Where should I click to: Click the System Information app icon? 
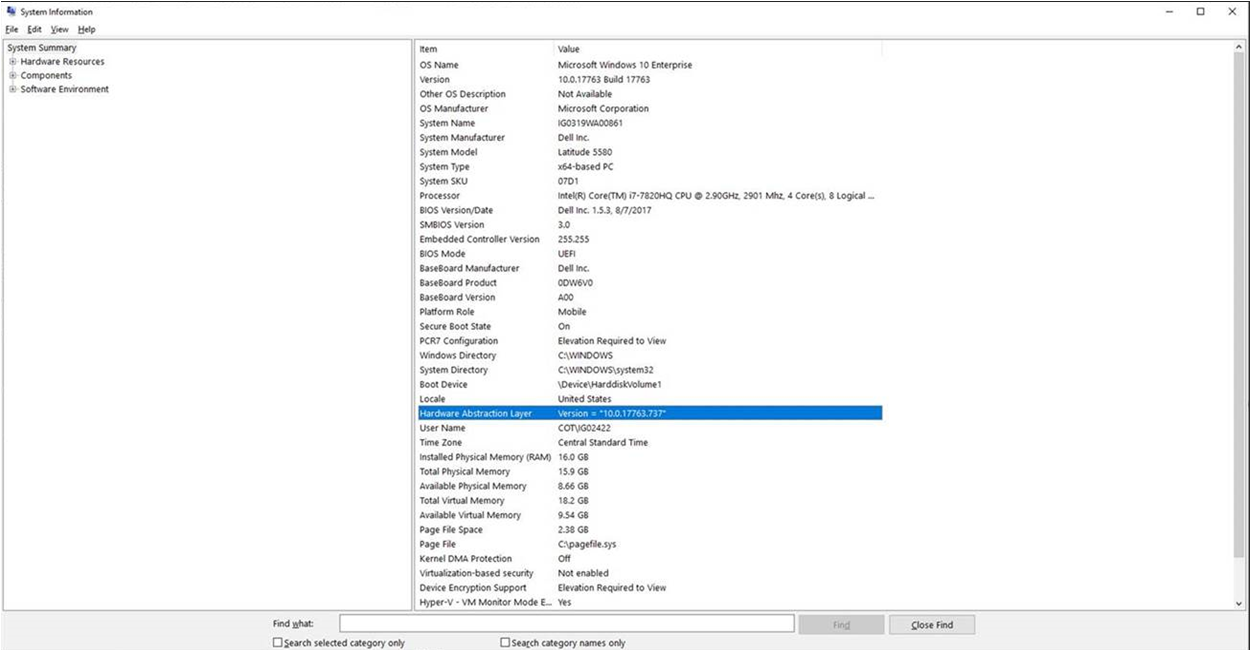click(x=10, y=11)
